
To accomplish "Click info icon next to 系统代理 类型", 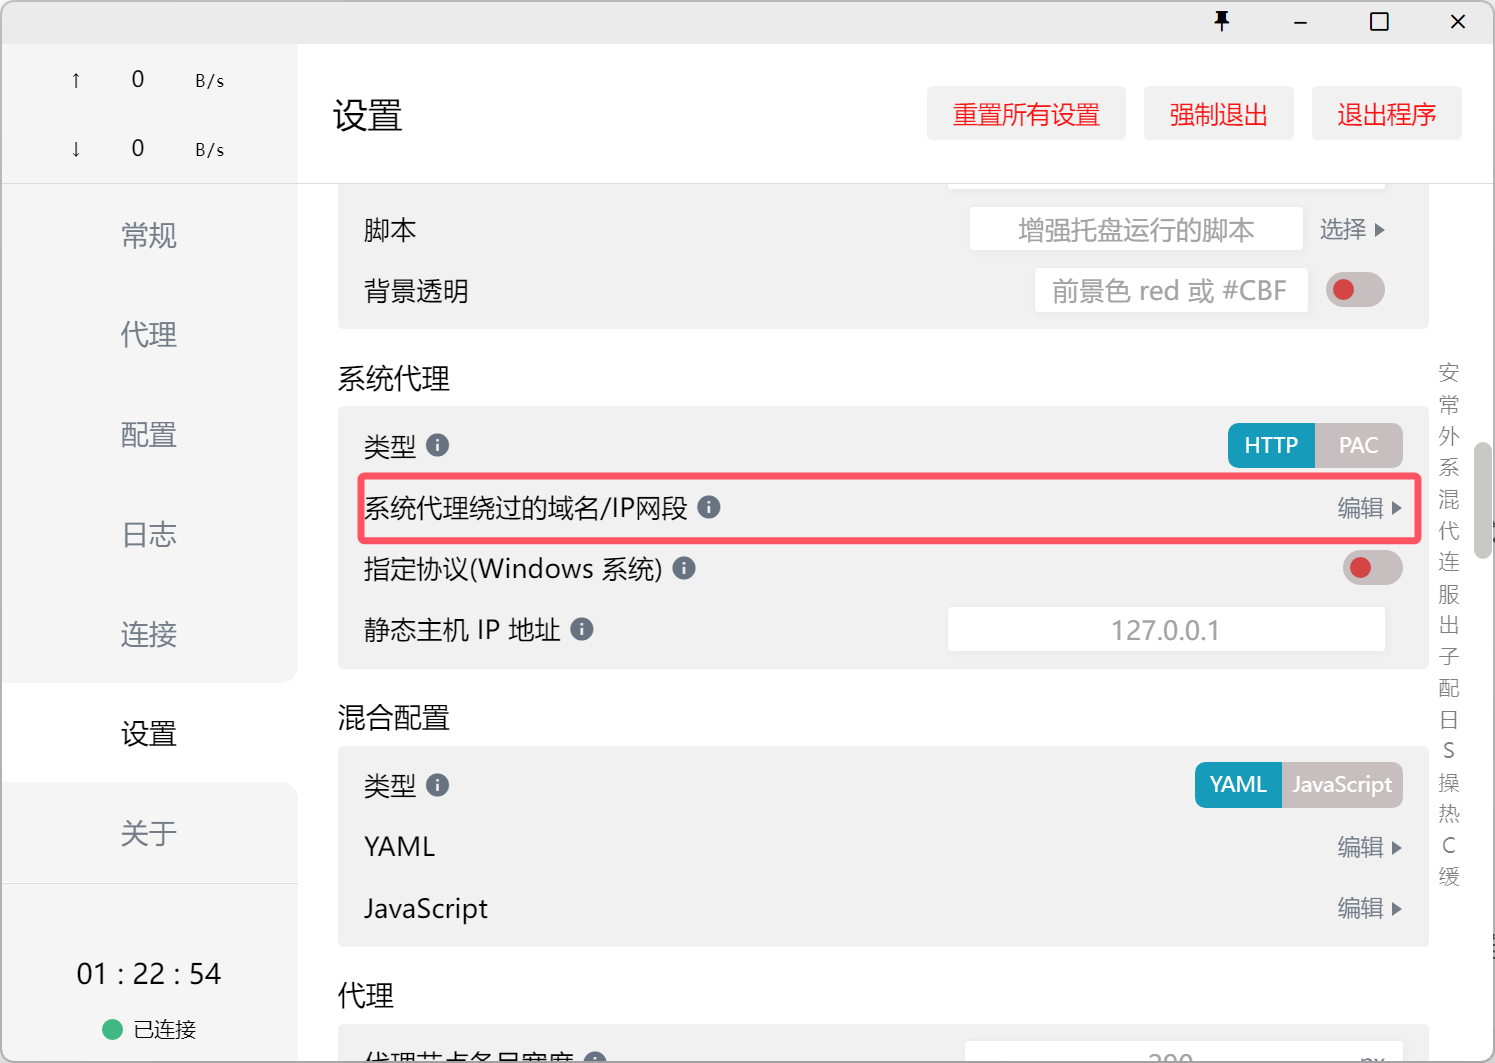I will 437,445.
